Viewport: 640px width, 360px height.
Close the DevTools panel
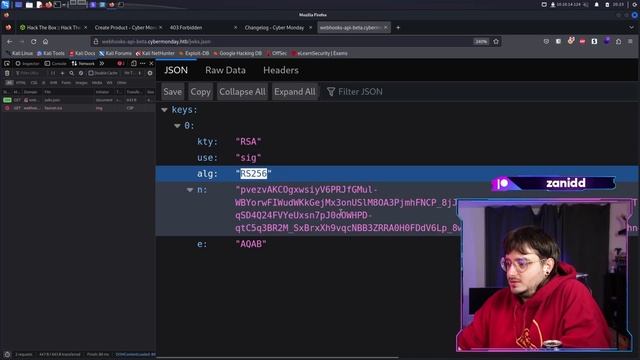(151, 64)
